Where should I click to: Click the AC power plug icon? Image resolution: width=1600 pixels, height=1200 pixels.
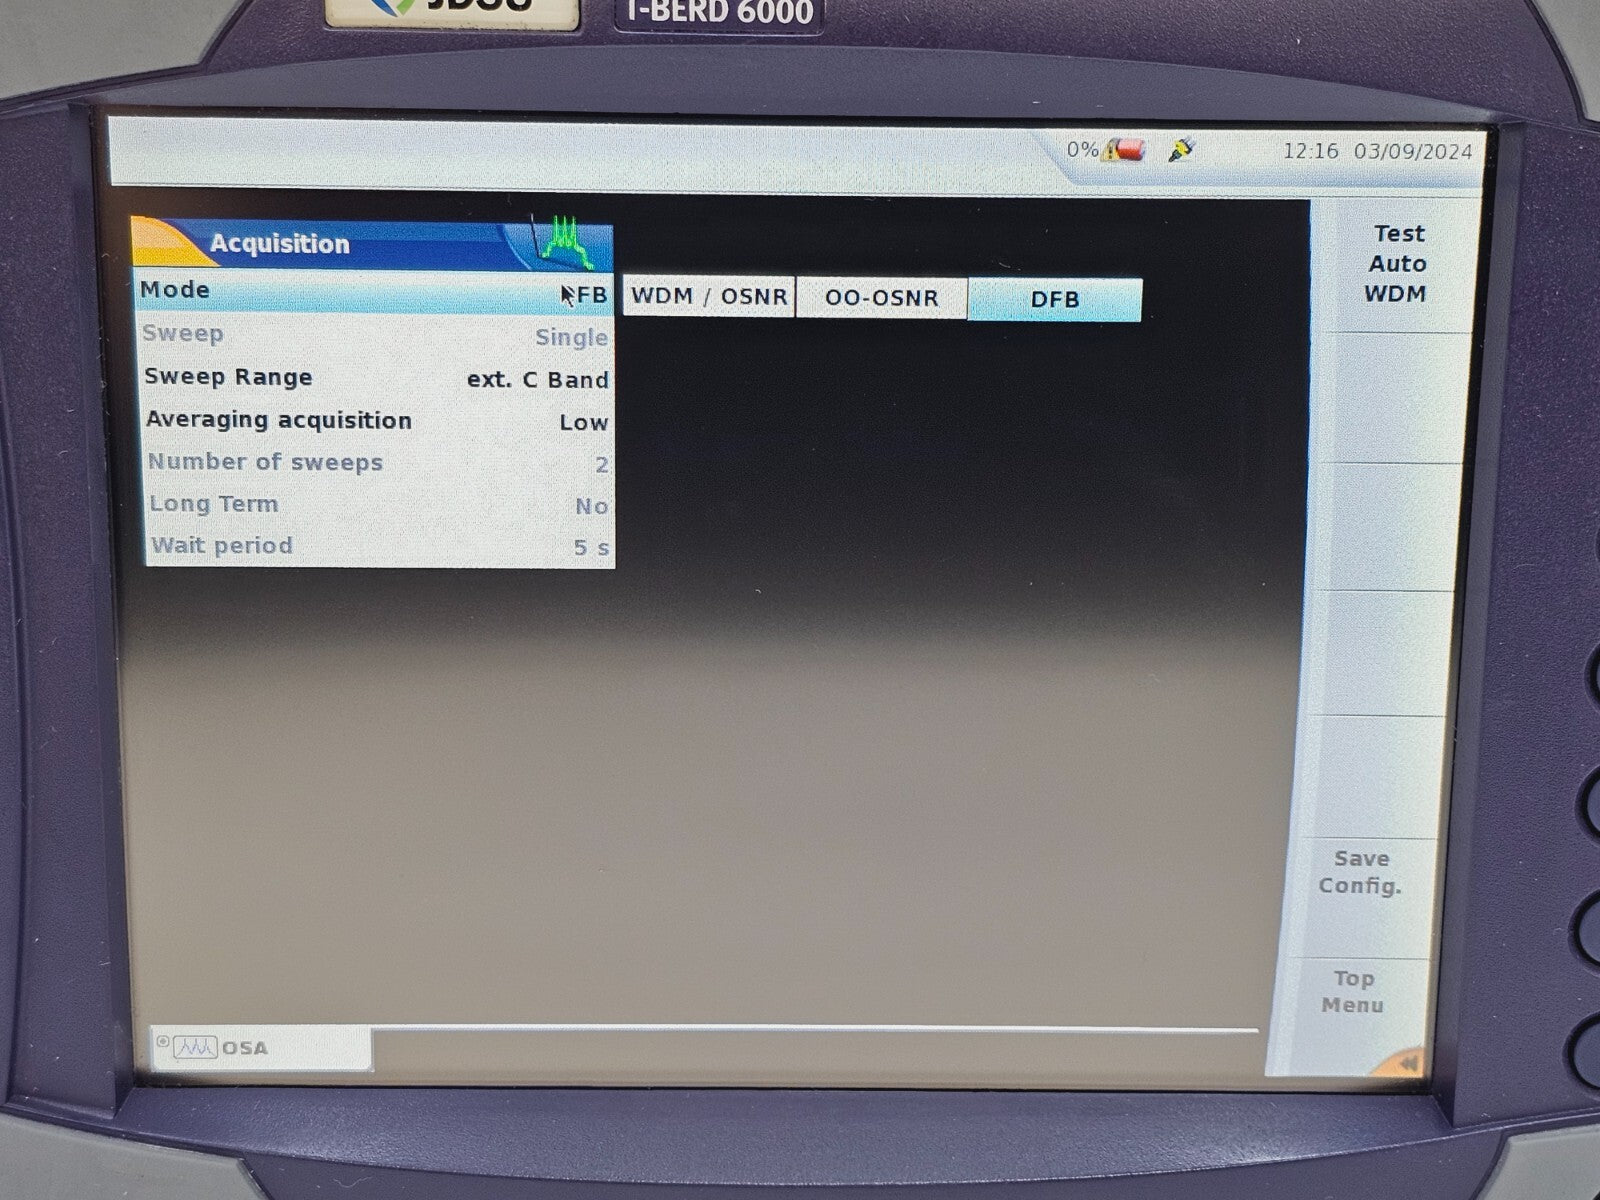point(1180,150)
